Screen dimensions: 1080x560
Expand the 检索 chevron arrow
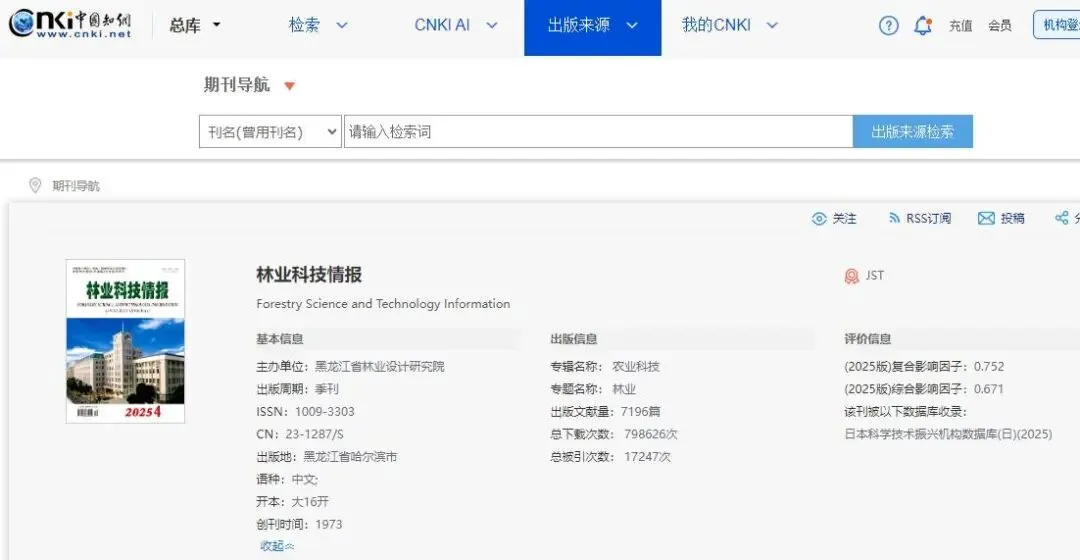point(342,26)
